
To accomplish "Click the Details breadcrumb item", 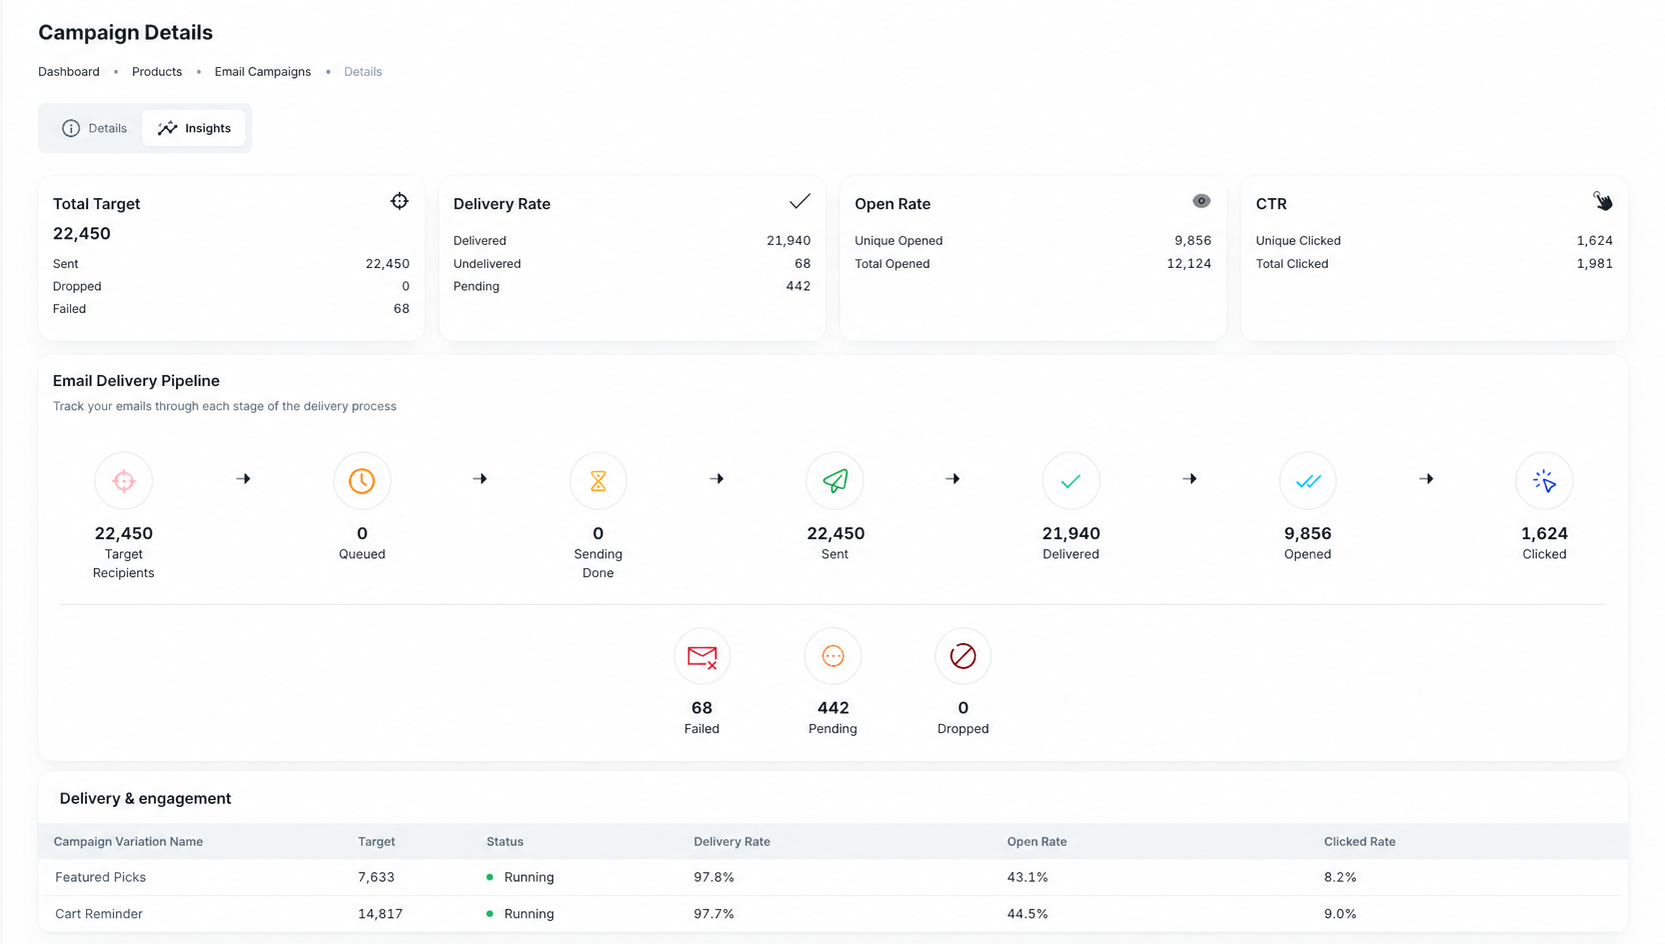I will pos(363,72).
